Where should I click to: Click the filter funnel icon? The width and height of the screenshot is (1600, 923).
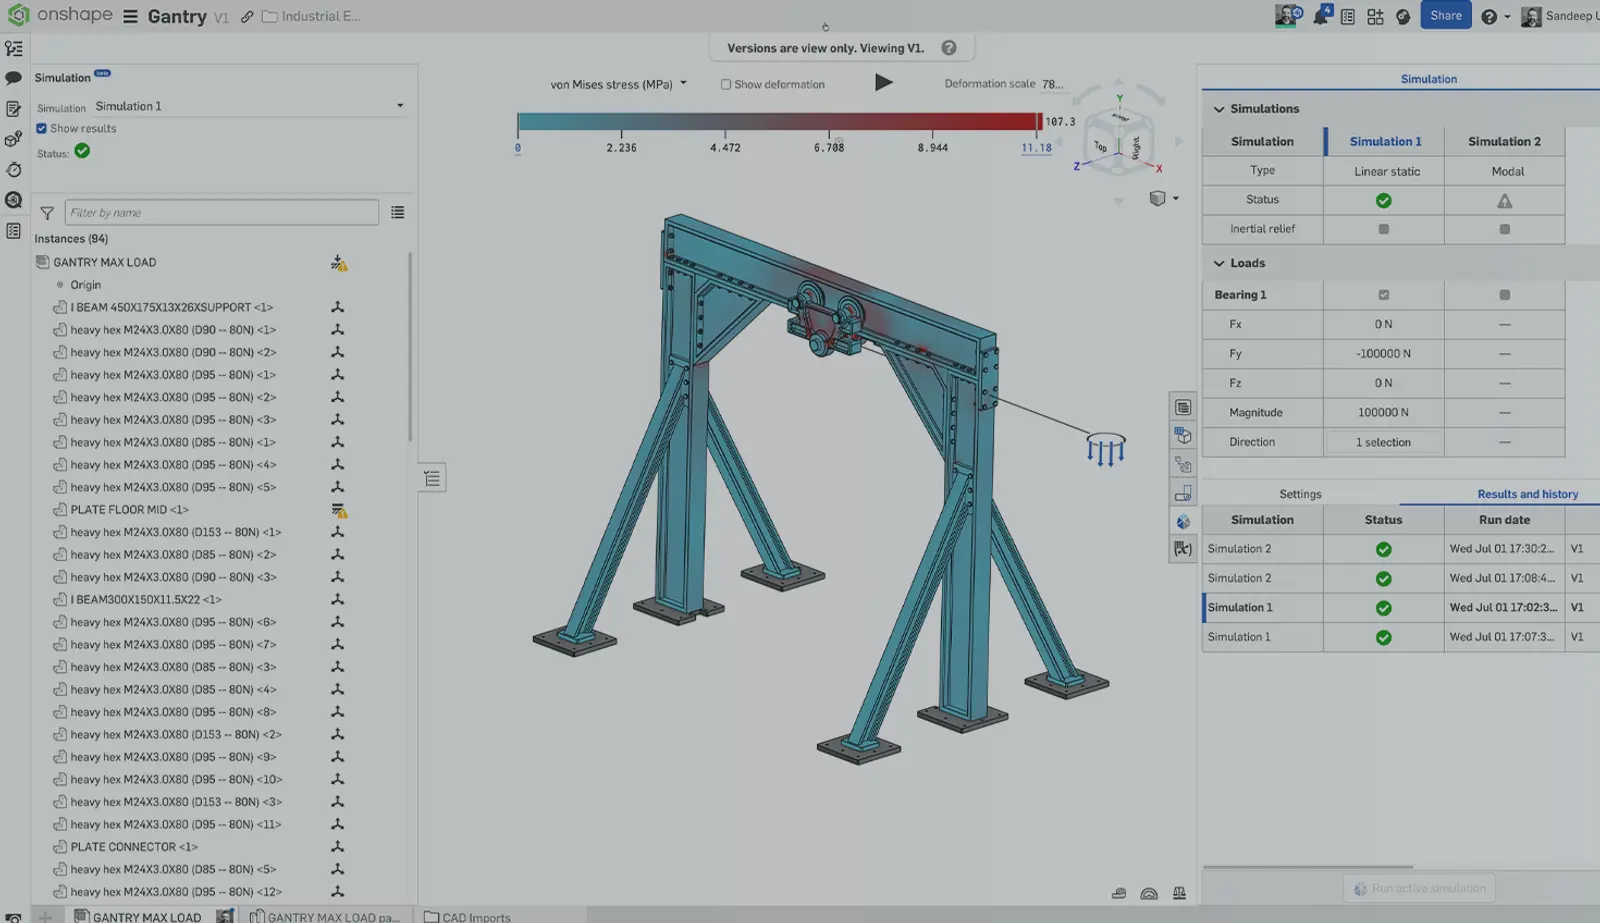tap(47, 213)
